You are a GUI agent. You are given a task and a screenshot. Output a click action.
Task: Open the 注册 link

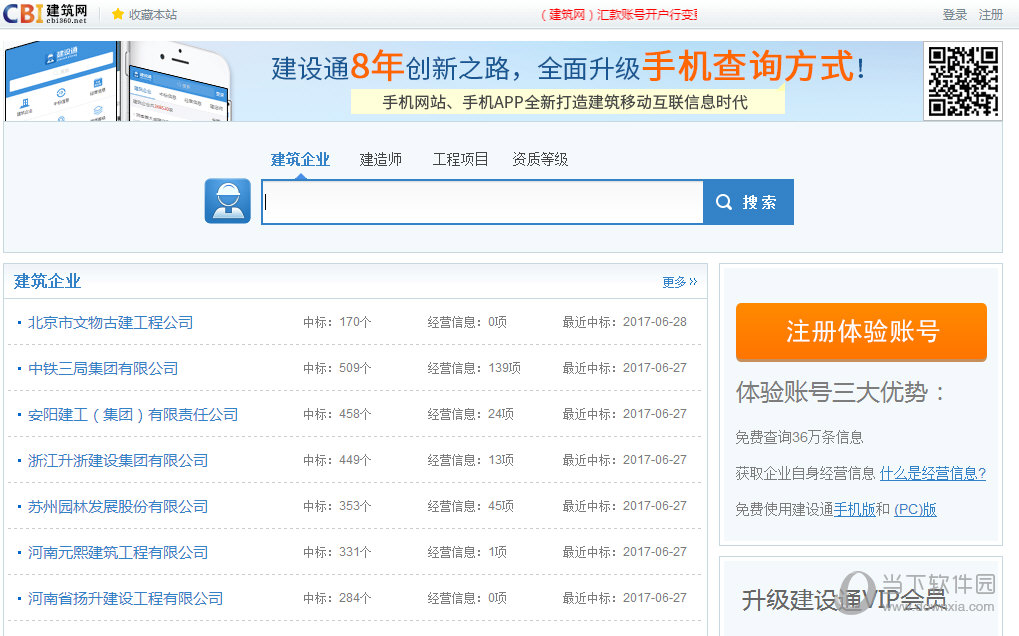point(991,15)
